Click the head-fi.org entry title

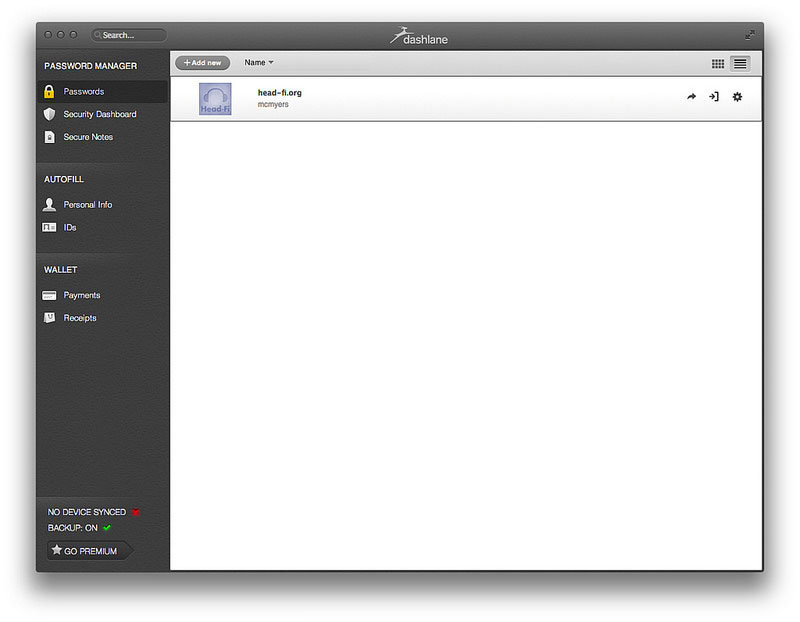(280, 93)
